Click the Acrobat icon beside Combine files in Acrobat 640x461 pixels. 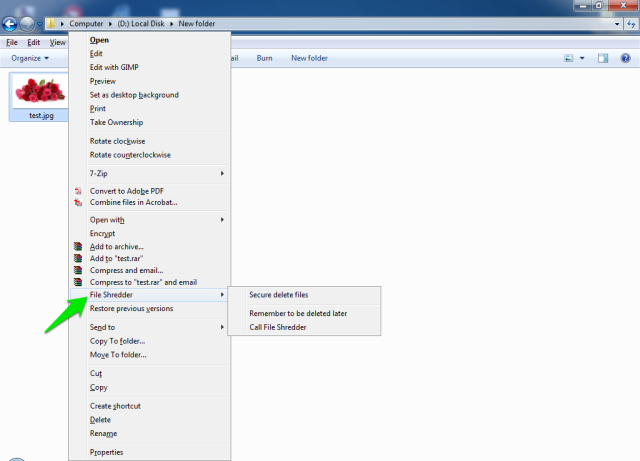pyautogui.click(x=78, y=202)
